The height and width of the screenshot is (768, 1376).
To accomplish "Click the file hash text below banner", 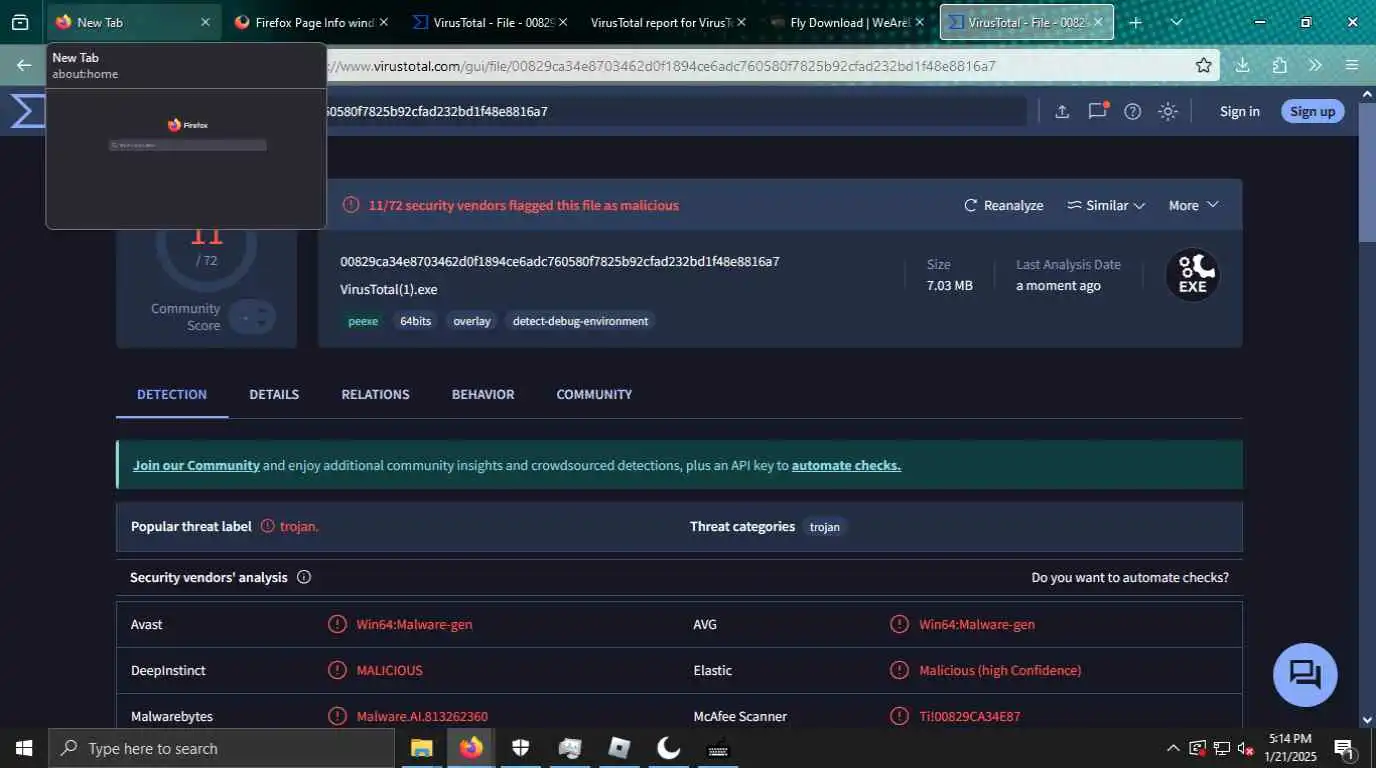I will [560, 261].
